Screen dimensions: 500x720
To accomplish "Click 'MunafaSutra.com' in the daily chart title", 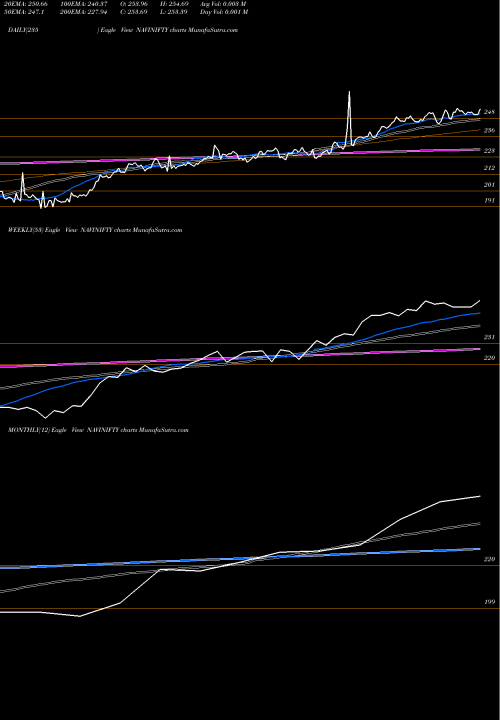I will (x=213, y=30).
